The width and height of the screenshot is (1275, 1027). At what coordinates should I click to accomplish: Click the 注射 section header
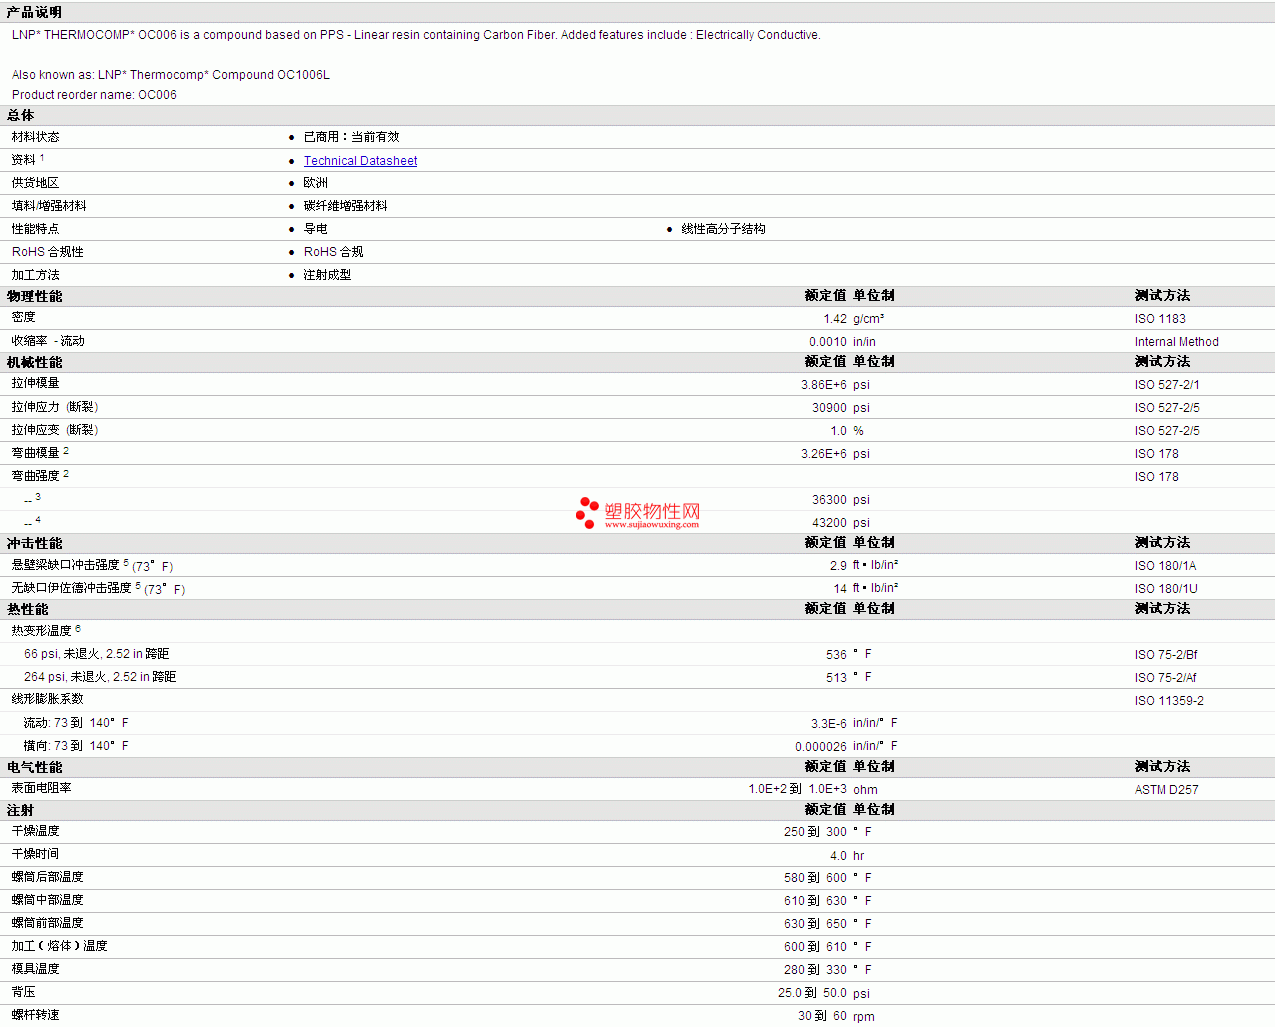click(20, 810)
